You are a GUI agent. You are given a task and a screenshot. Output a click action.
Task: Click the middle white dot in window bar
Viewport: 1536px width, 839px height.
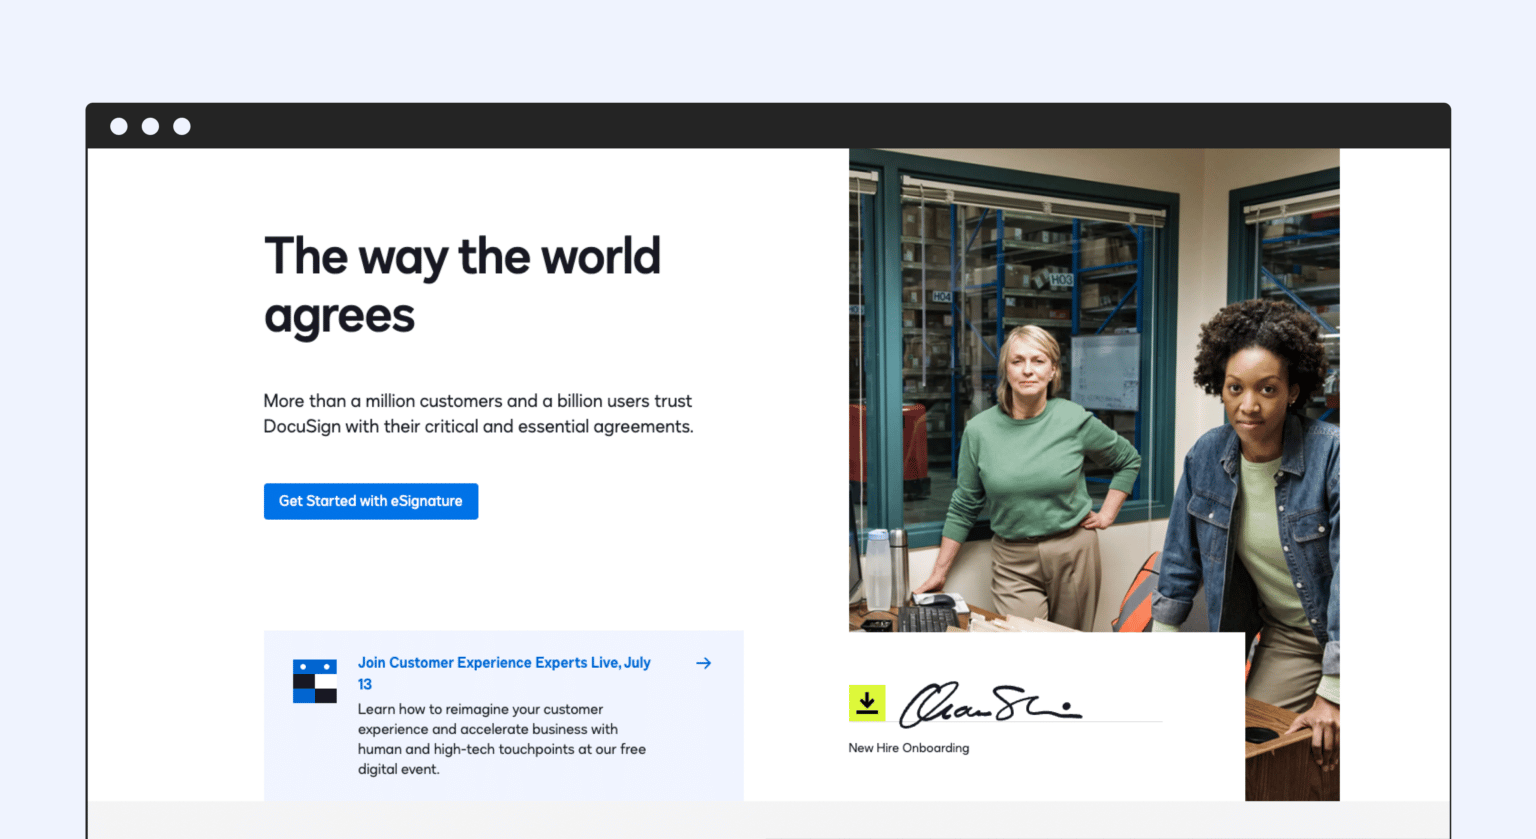(150, 126)
